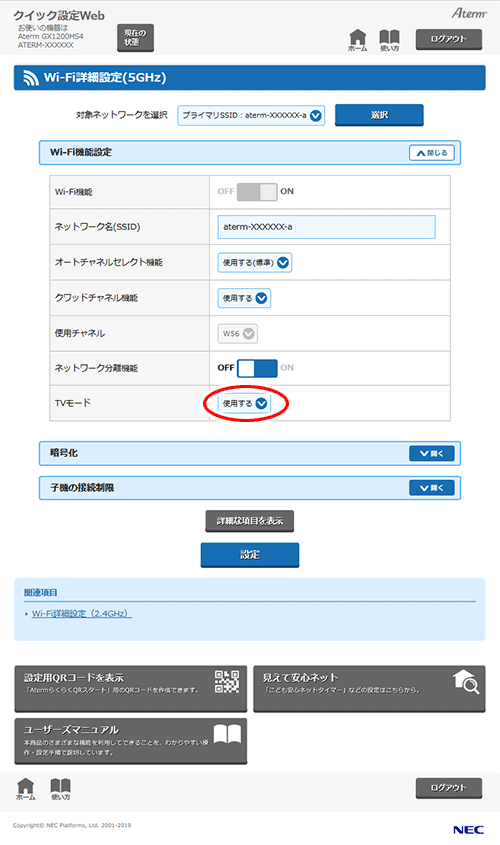This screenshot has height=845, width=500.
Task: Click the 関連項目 heading text
Action: (40, 593)
